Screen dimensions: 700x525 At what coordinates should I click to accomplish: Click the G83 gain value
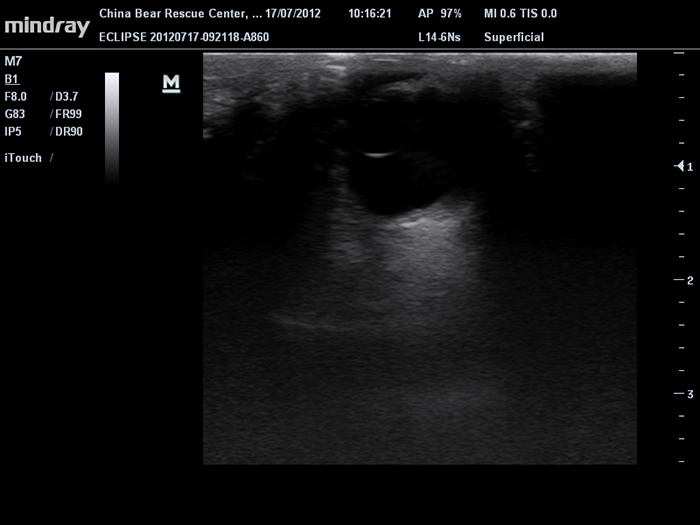[x=16, y=113]
